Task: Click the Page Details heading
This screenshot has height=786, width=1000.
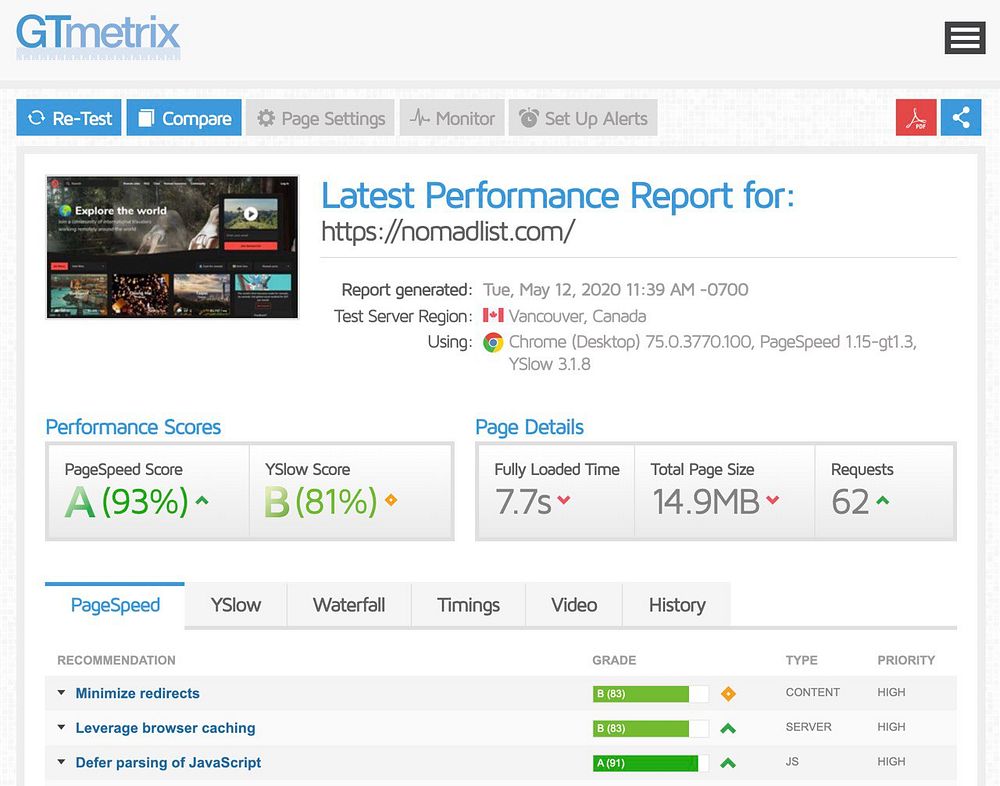Action: tap(529, 427)
